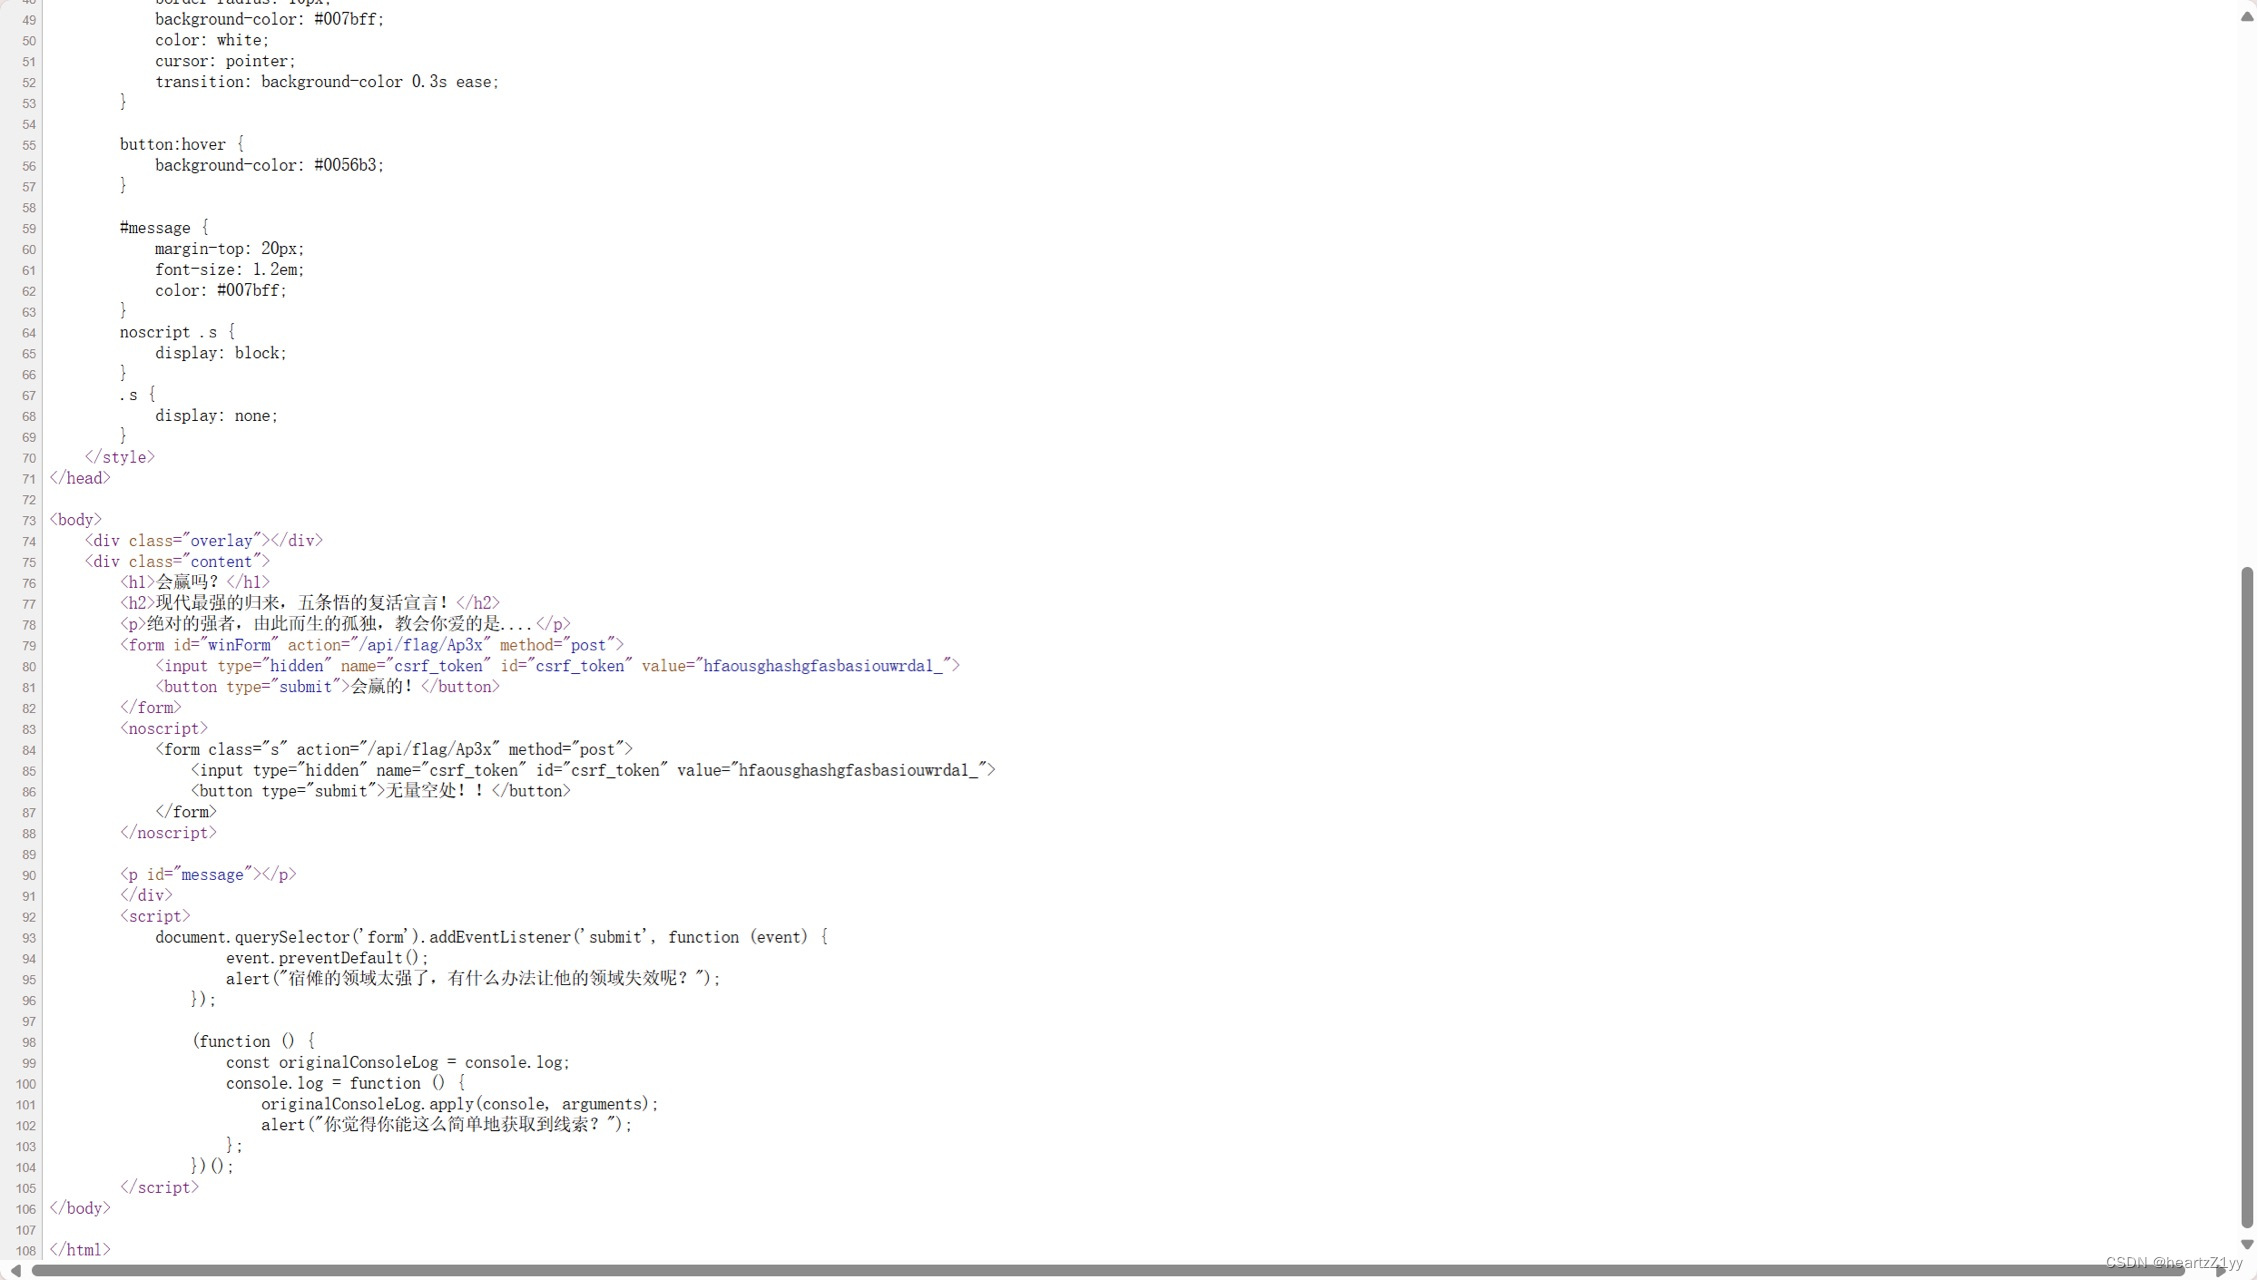Click the horizontal scrollbar right arrow
This screenshot has height=1280, width=2258.
tap(2221, 1270)
